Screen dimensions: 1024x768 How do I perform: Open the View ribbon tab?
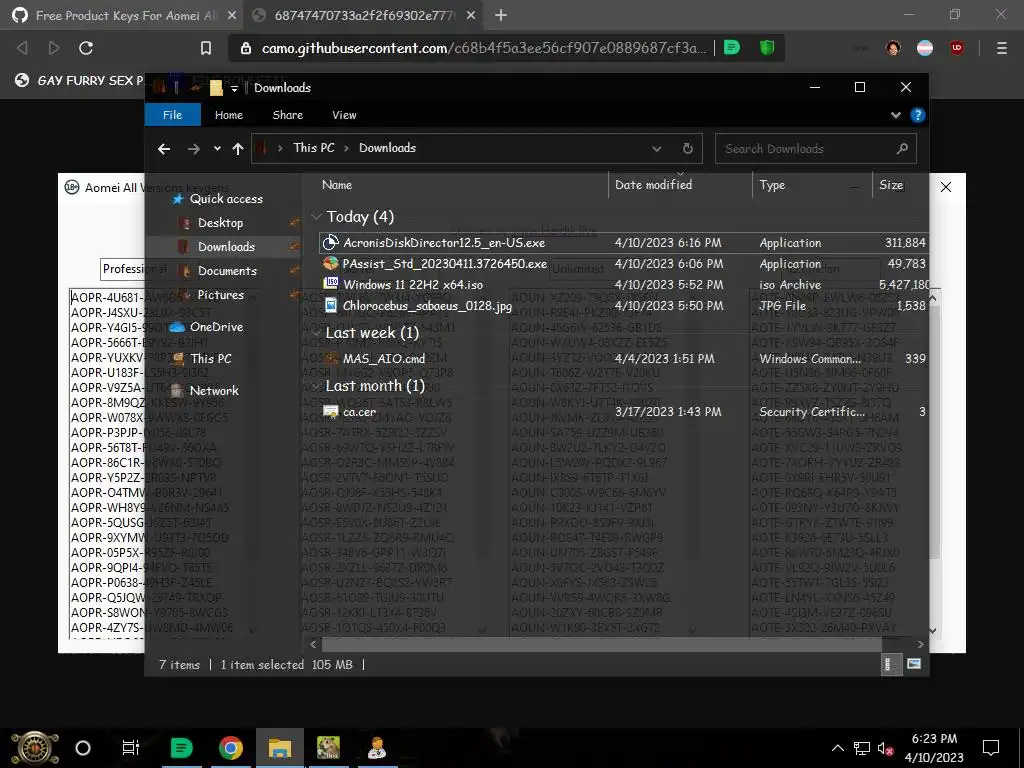pyautogui.click(x=344, y=115)
